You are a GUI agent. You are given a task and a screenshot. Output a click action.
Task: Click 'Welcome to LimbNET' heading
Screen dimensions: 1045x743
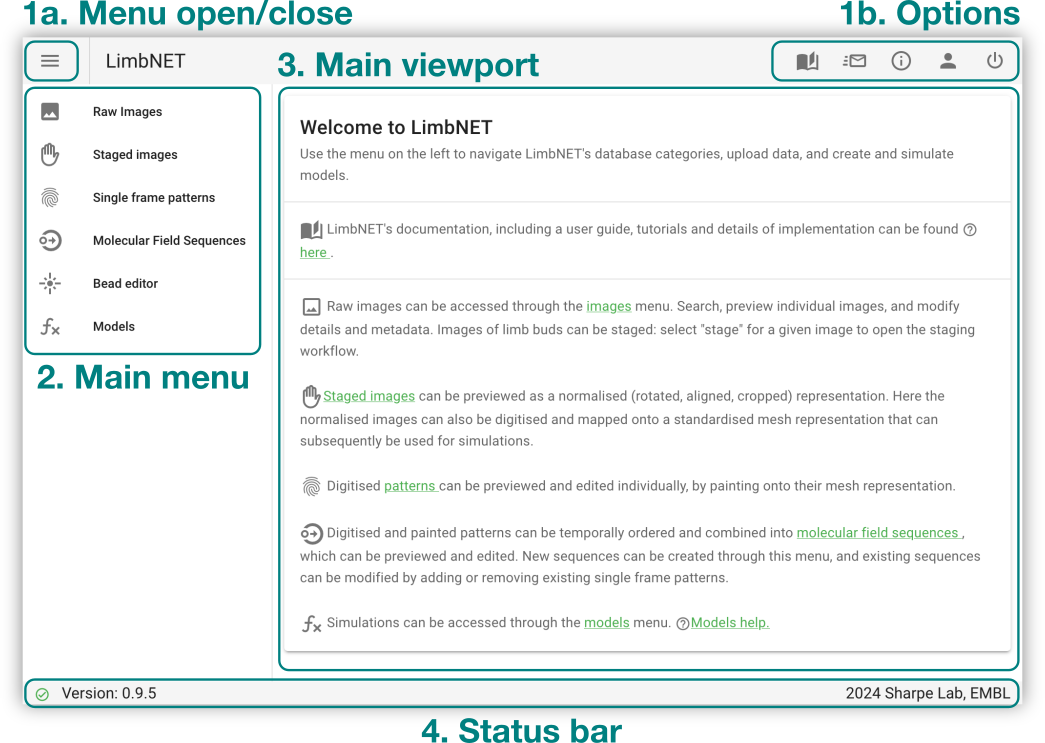(x=396, y=127)
